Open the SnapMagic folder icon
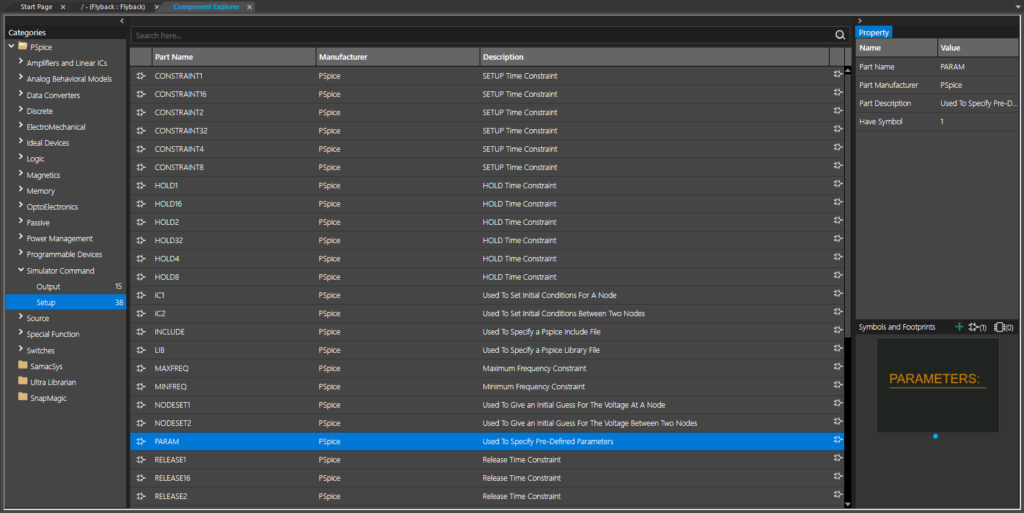Image resolution: width=1024 pixels, height=513 pixels. coord(23,397)
